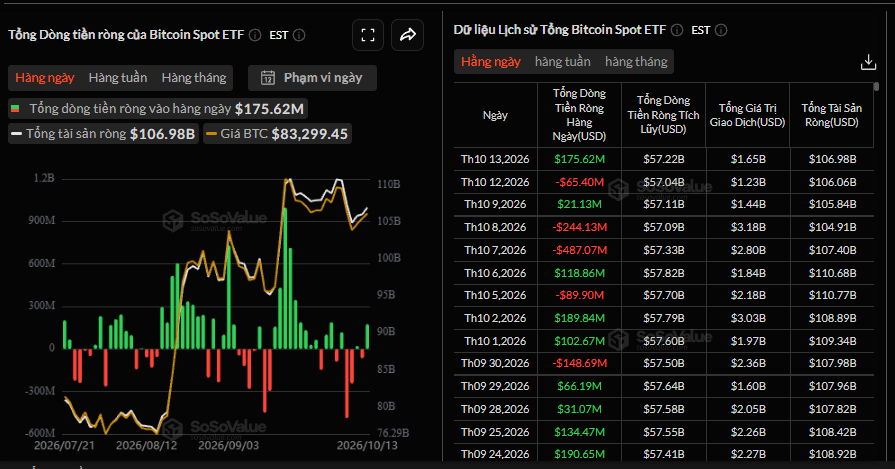Click latest green bar at chart end

(367, 337)
